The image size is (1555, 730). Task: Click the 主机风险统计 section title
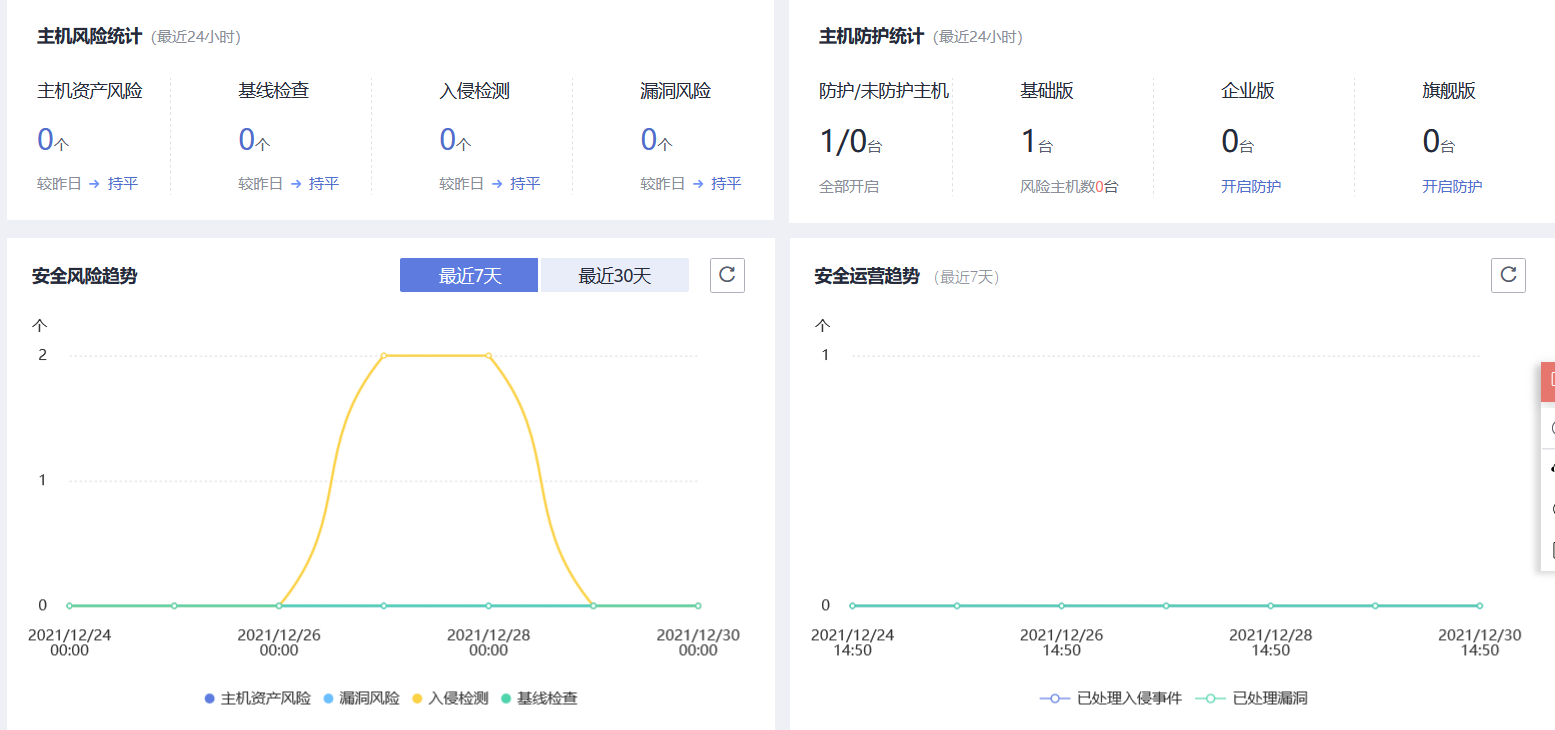[x=89, y=36]
